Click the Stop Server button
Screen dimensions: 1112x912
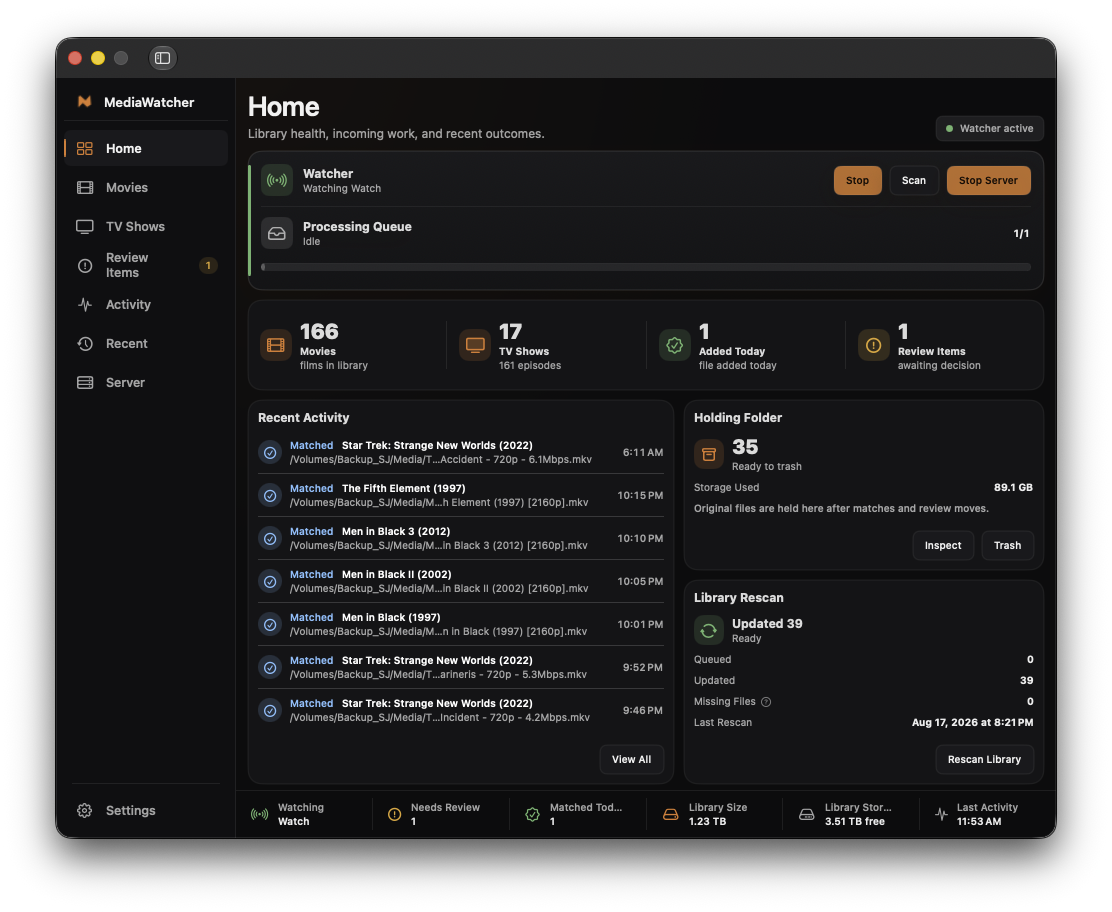[x=988, y=180]
